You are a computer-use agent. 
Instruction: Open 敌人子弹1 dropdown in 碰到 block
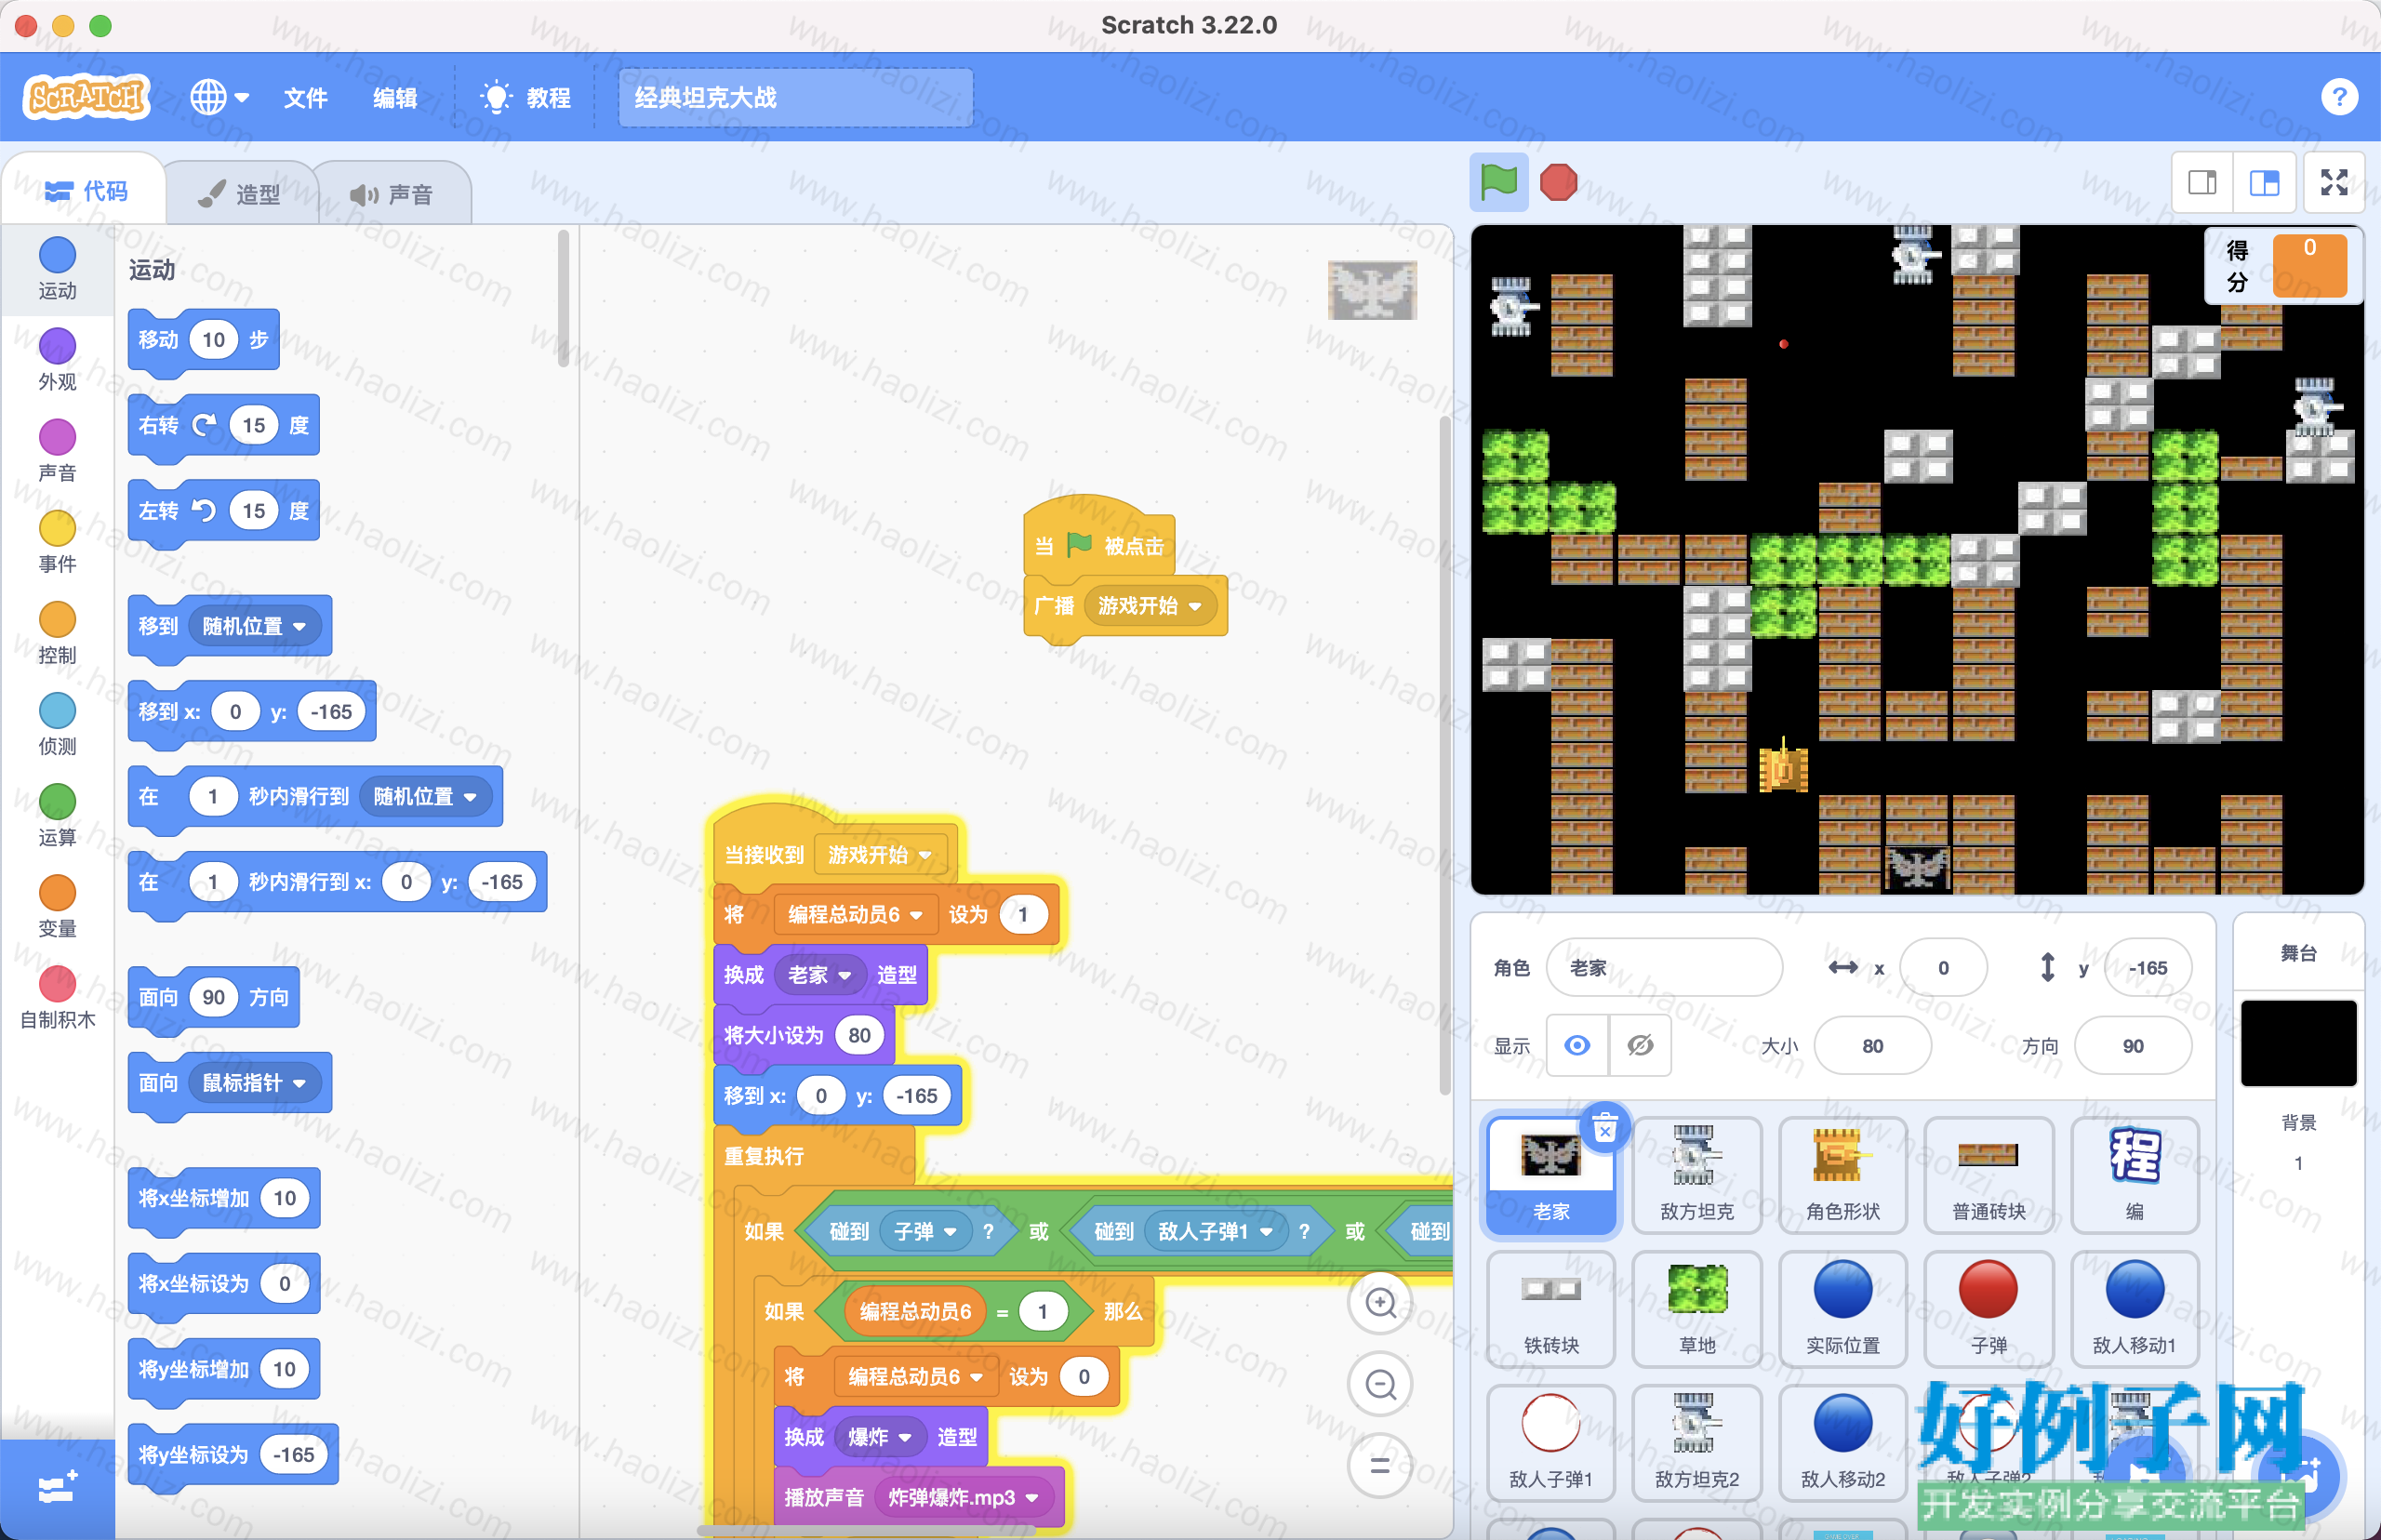pos(1215,1231)
